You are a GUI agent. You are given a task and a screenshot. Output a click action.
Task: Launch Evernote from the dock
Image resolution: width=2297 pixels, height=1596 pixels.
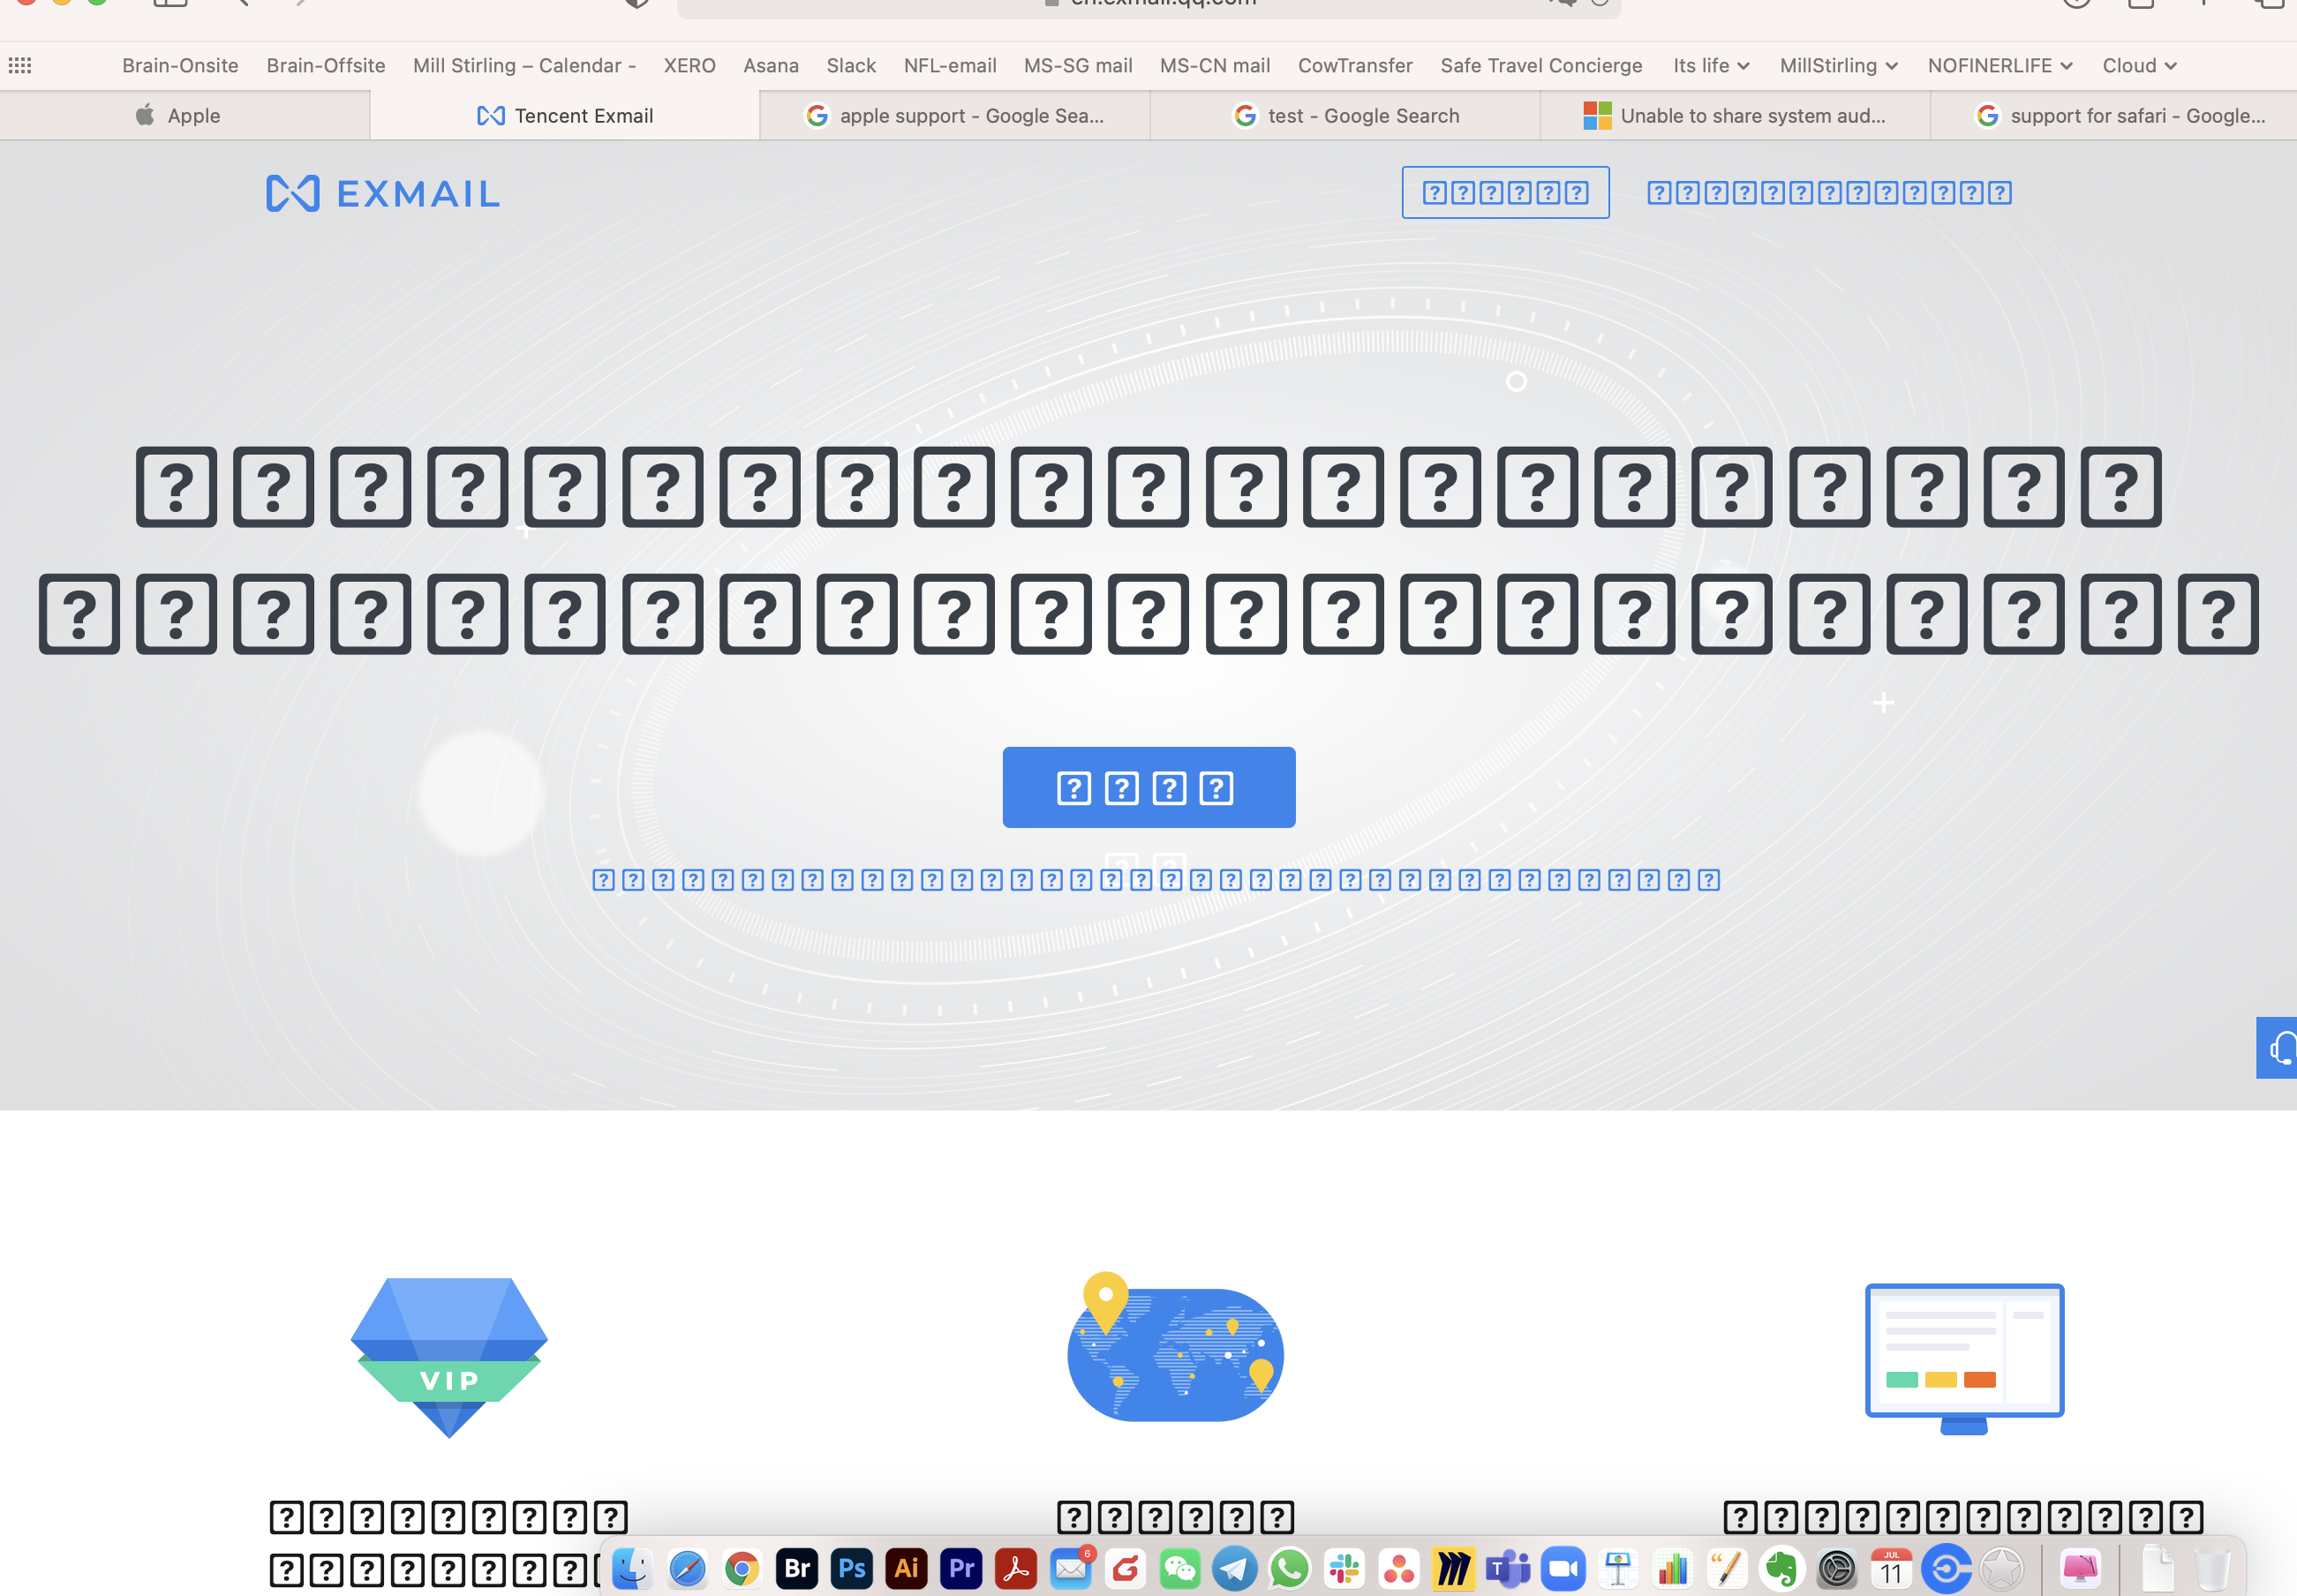click(1782, 1568)
